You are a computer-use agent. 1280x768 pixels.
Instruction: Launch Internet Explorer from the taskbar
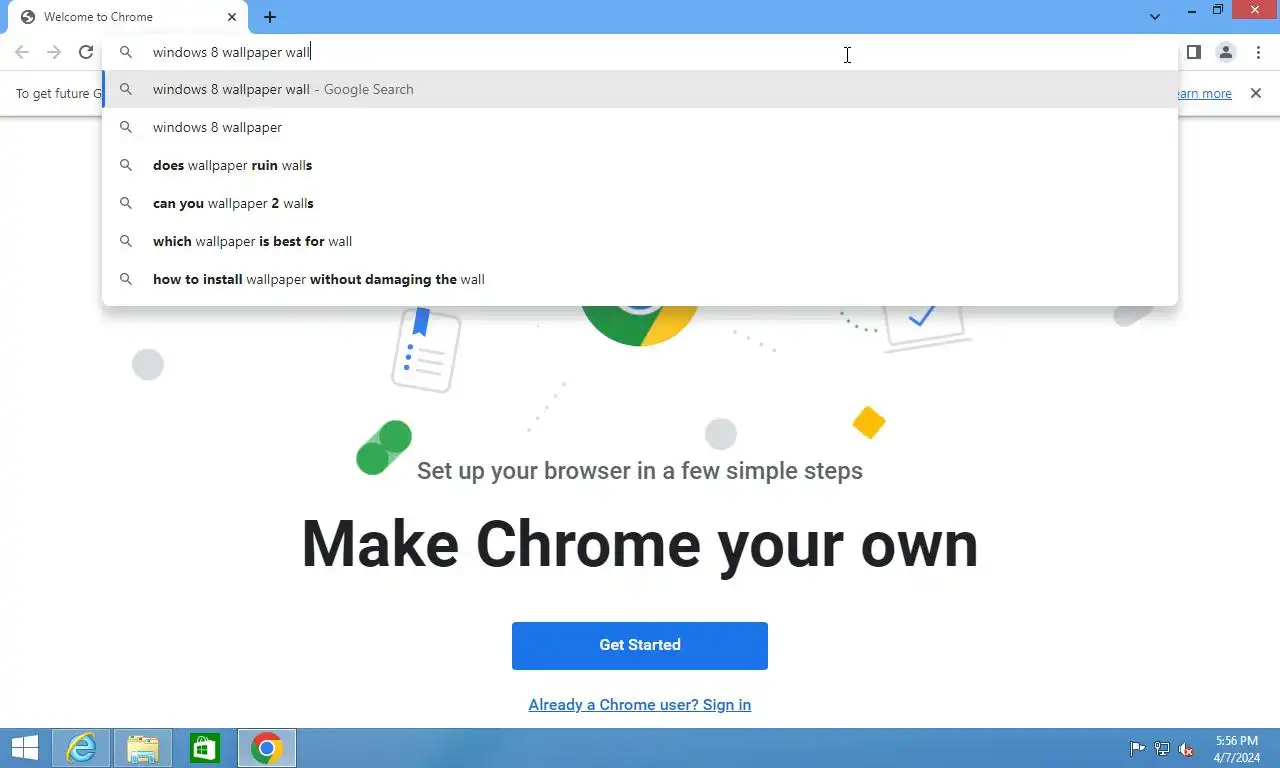click(x=81, y=748)
